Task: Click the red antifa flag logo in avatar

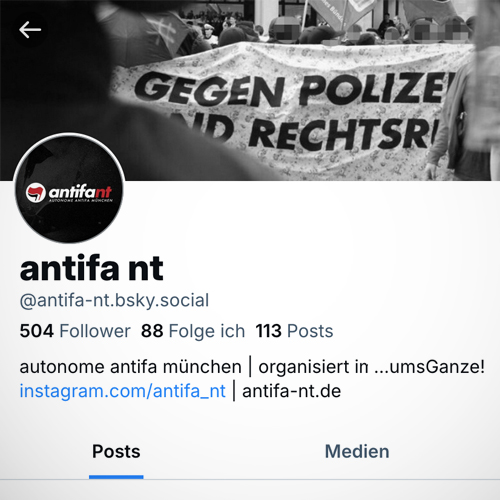Action: click(x=36, y=192)
